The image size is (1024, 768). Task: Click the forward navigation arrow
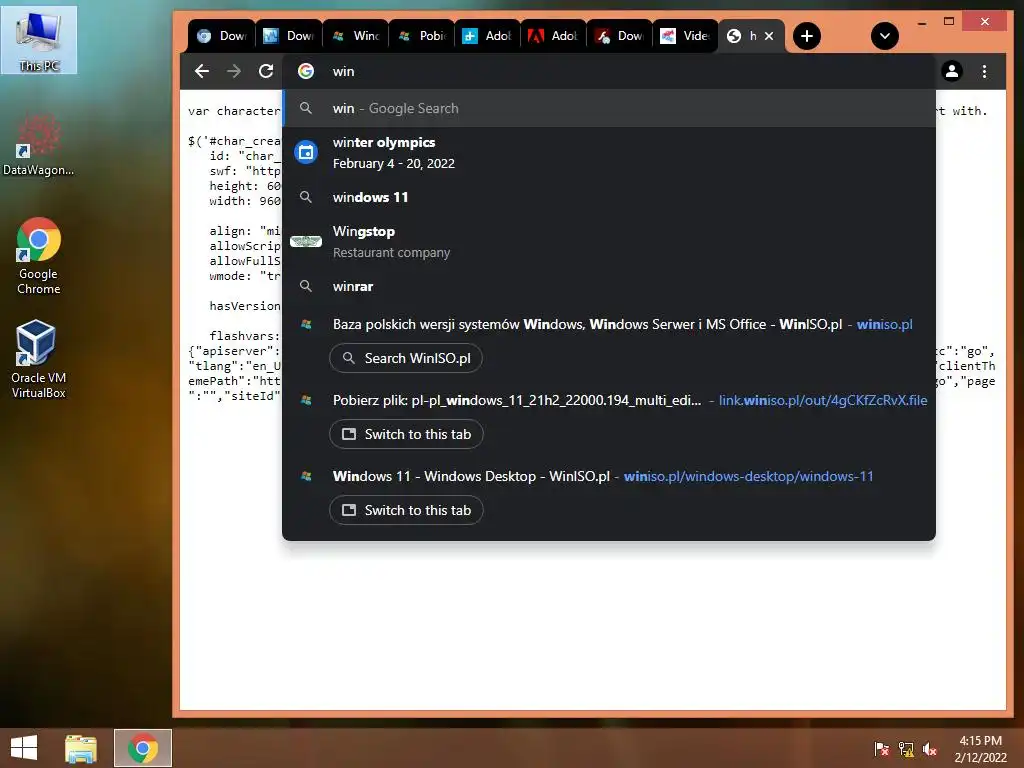234,71
